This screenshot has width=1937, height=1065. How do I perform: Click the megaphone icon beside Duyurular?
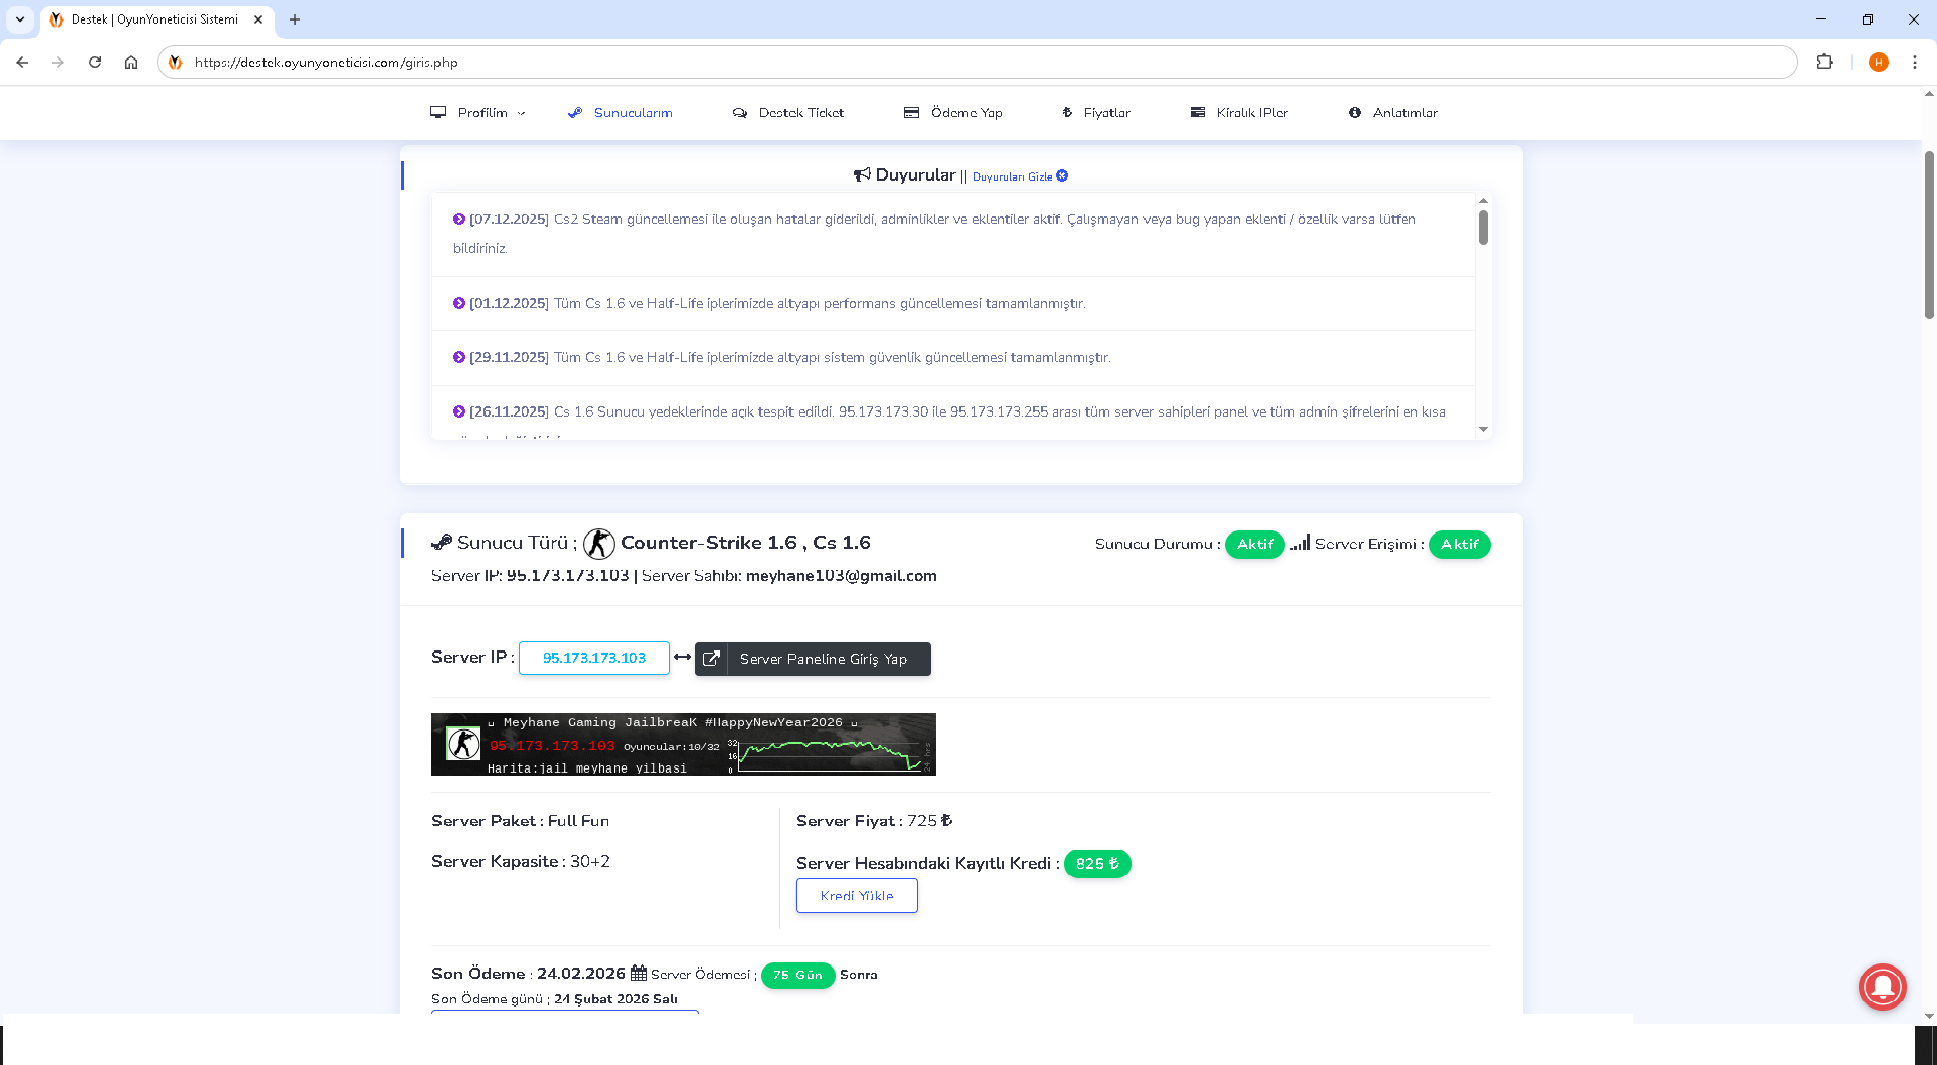tap(862, 175)
